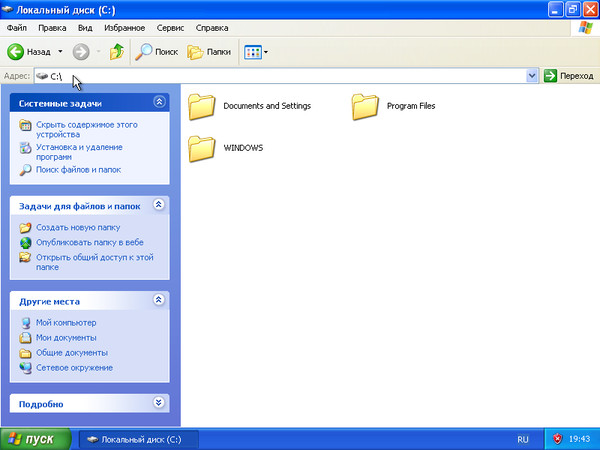600x450 pixels.
Task: Click the views grid icon in toolbar
Action: 253,52
